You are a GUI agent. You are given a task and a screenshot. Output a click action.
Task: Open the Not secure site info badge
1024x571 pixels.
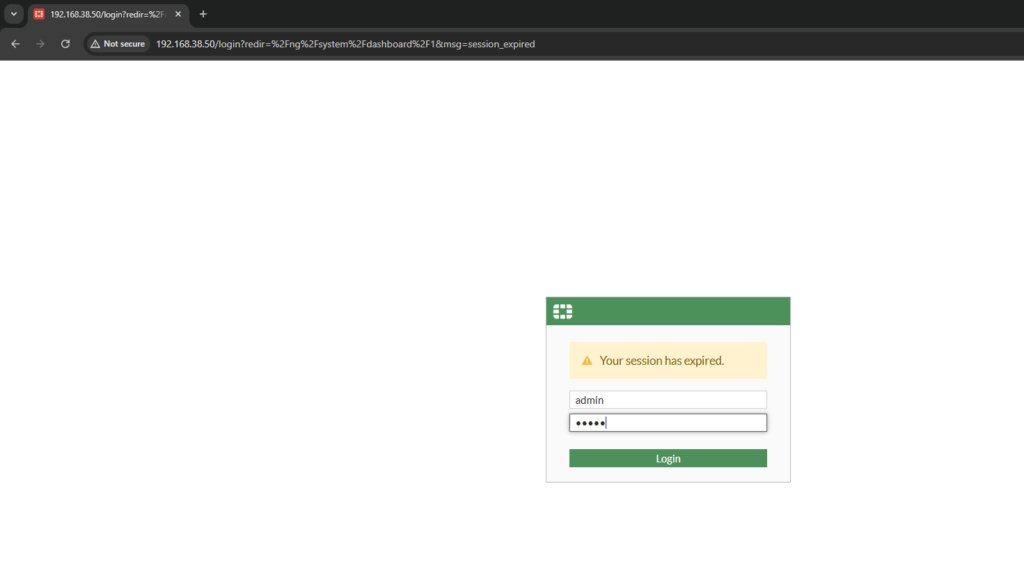118,44
